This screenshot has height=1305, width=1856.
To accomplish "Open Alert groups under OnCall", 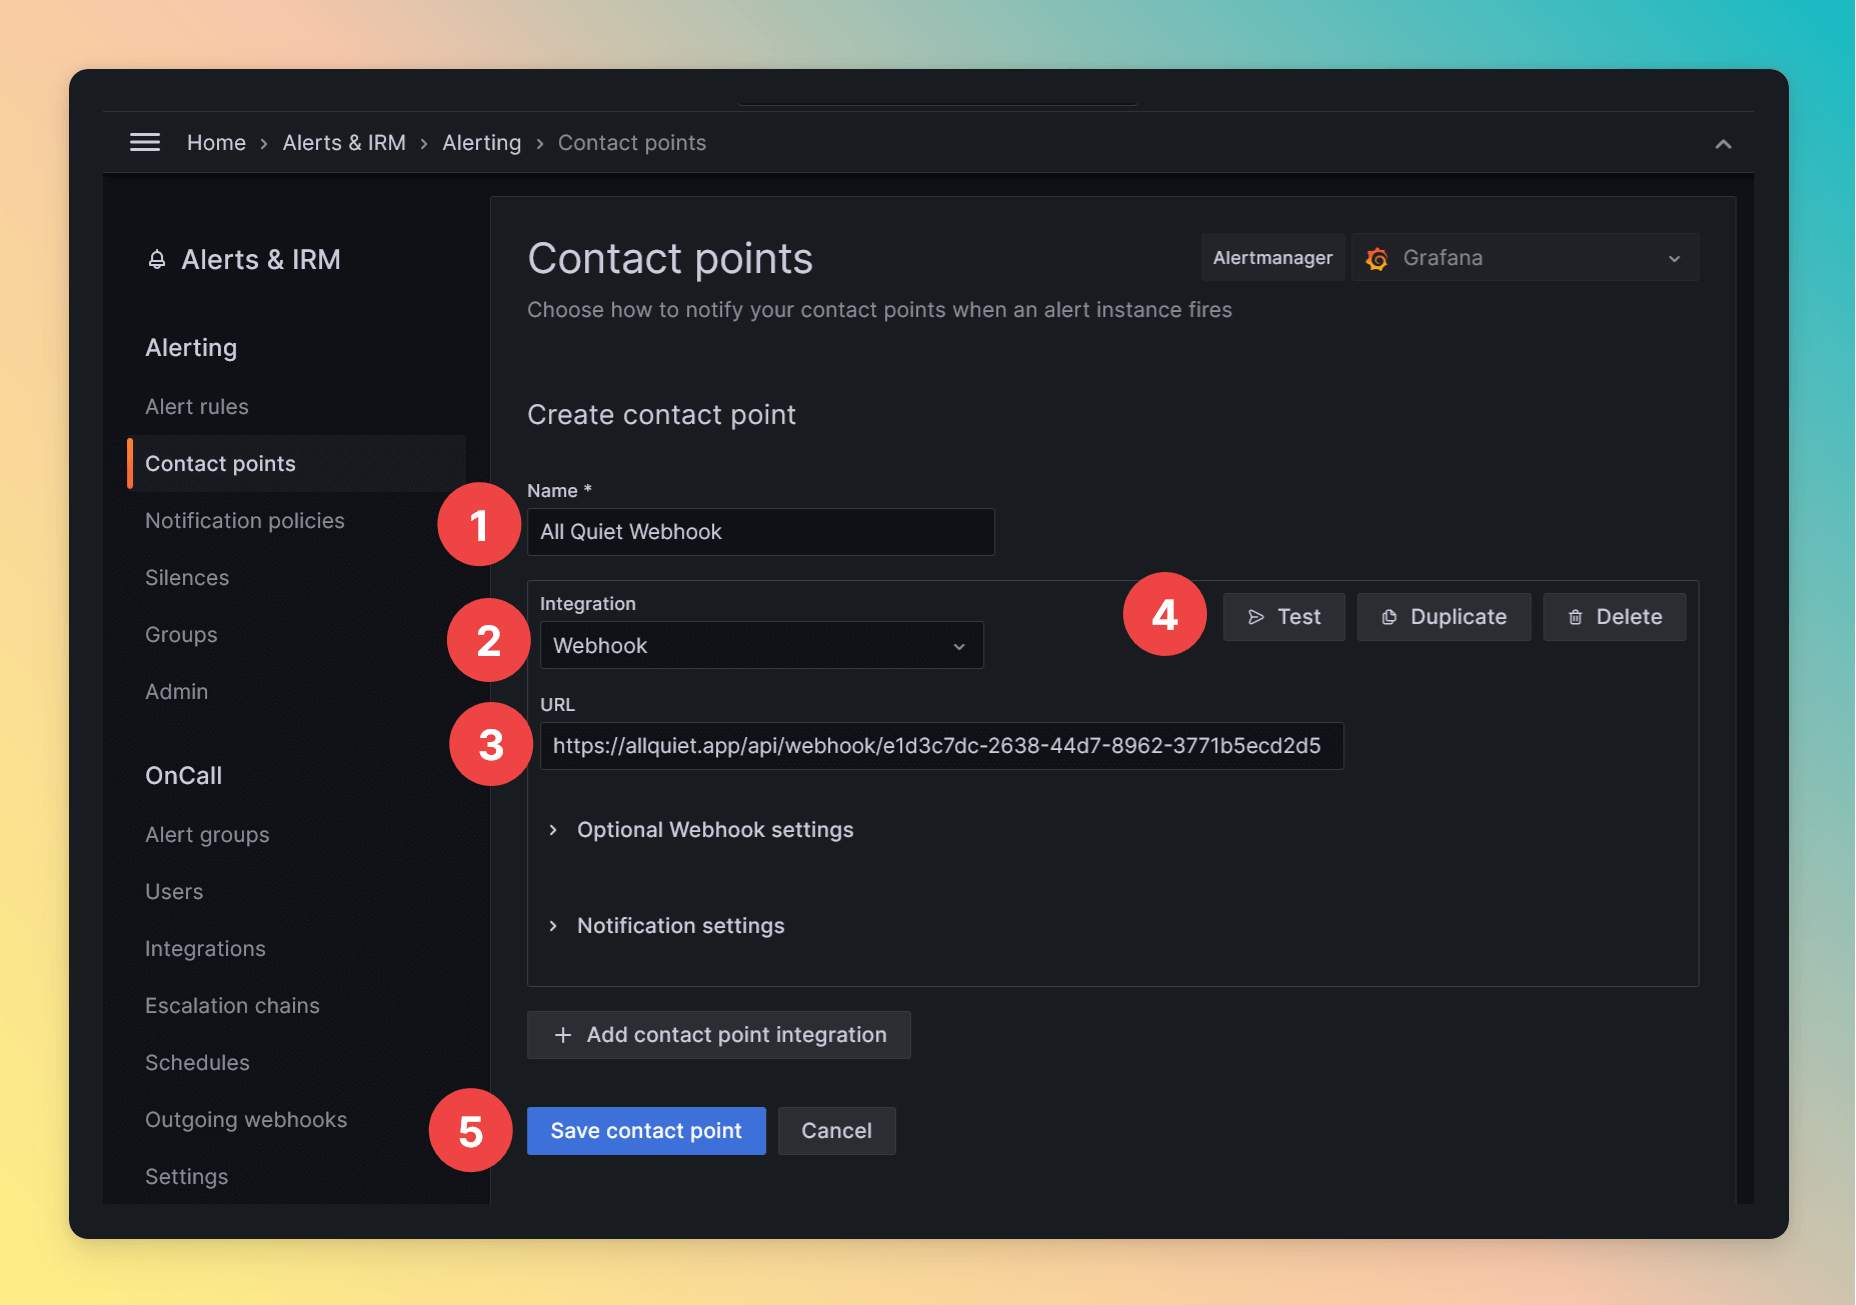I will 207,835.
